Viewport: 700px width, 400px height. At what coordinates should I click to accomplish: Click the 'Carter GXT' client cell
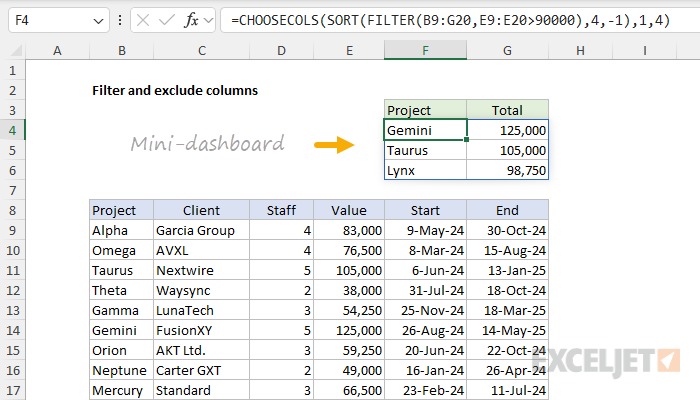(201, 371)
